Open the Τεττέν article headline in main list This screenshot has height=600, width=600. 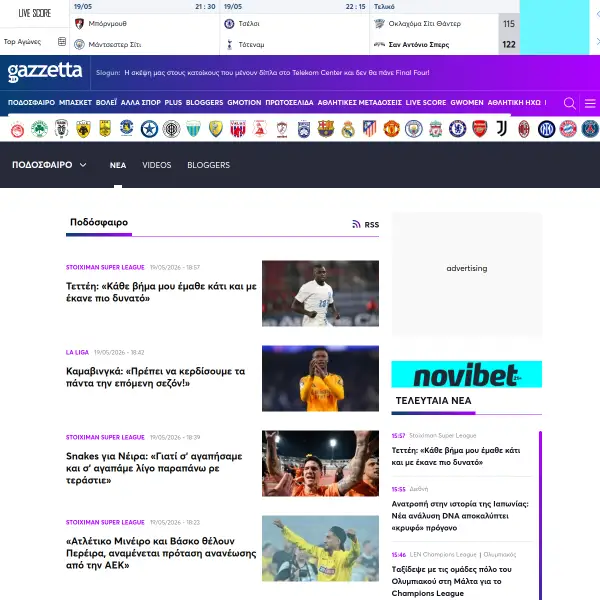[161, 292]
